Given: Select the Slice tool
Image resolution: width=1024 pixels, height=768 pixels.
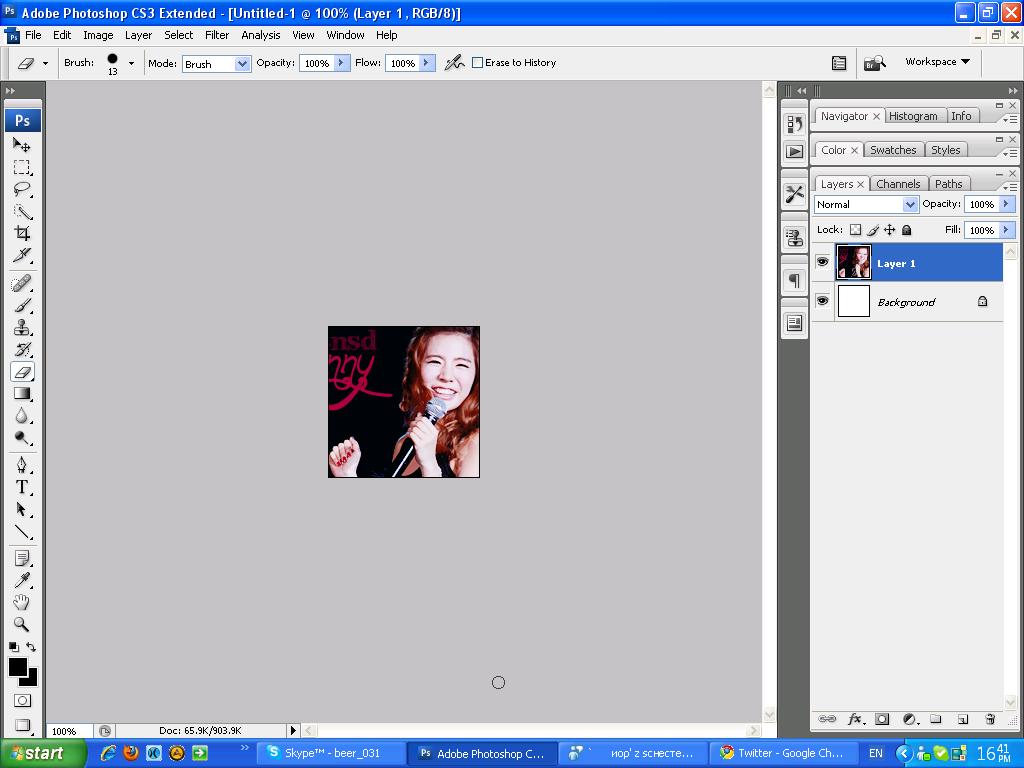Looking at the screenshot, I should point(22,255).
